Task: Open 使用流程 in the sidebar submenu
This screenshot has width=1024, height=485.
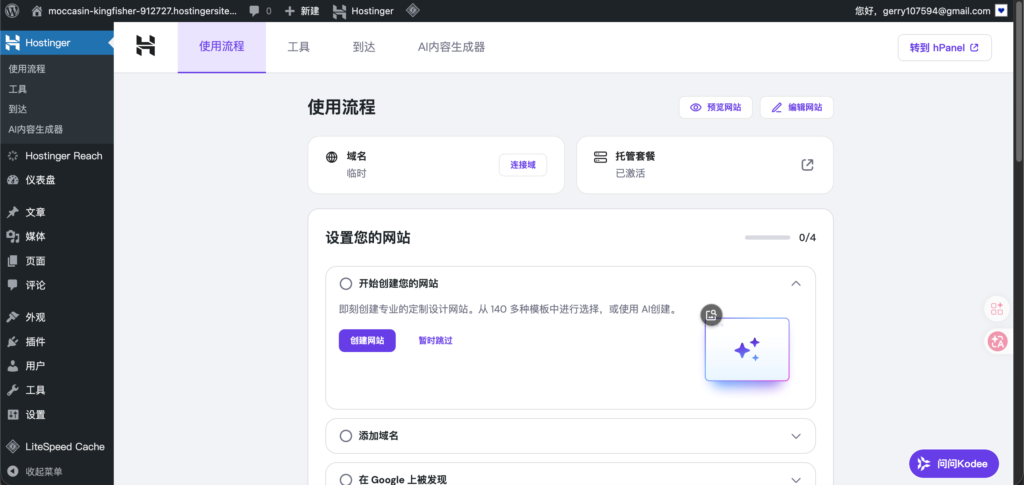Action: click(x=27, y=69)
